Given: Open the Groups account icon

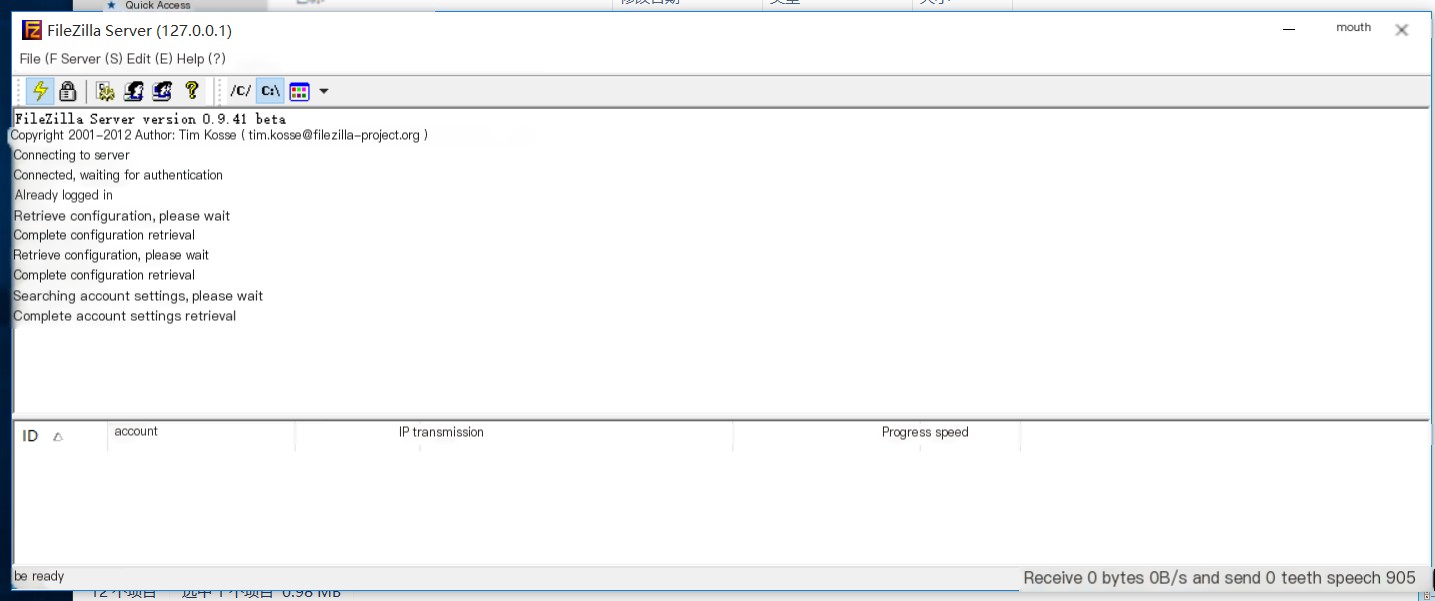Looking at the screenshot, I should pos(162,91).
